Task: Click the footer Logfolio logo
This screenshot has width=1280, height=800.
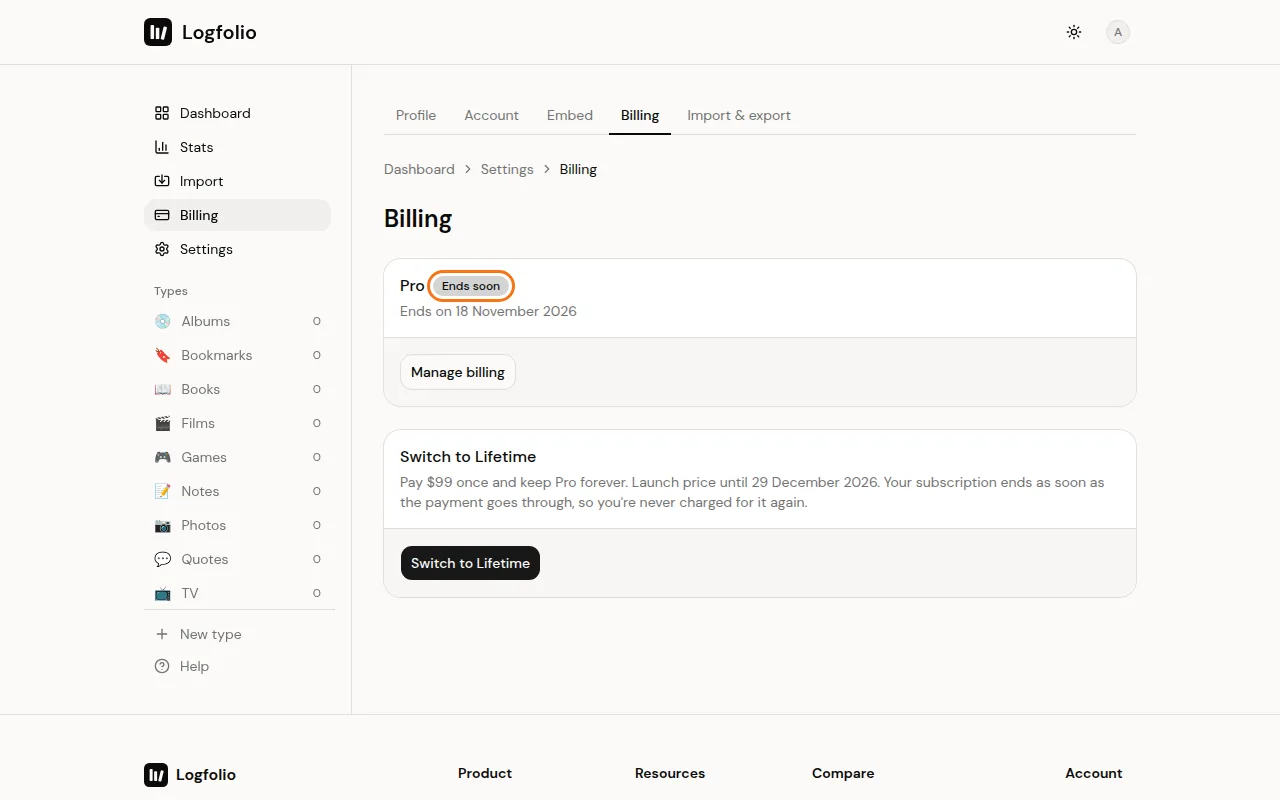Action: [190, 774]
